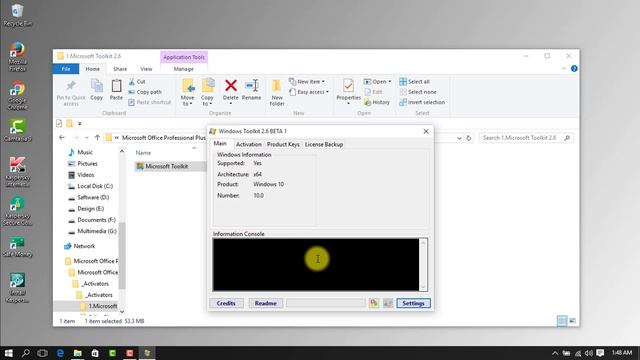Open Properties from the ribbon

(348, 90)
